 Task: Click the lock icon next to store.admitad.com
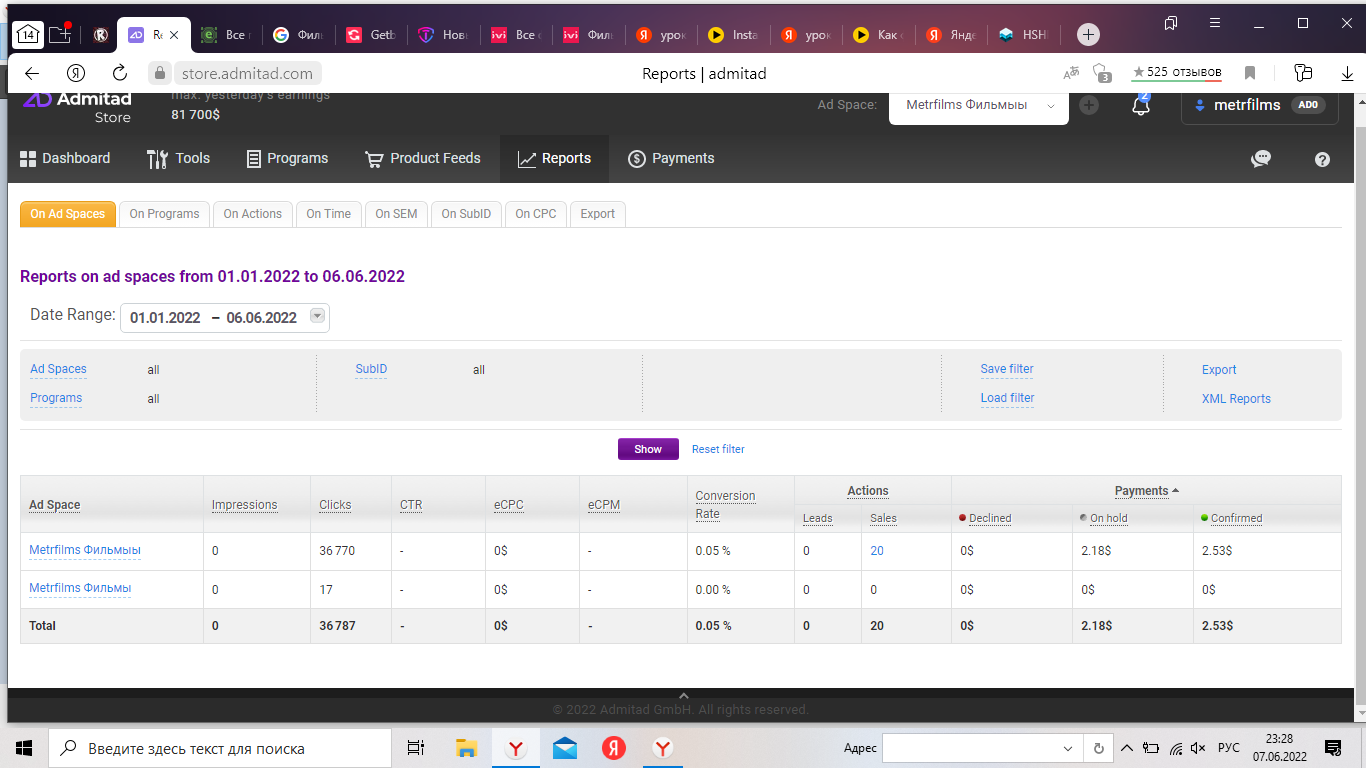point(159,73)
